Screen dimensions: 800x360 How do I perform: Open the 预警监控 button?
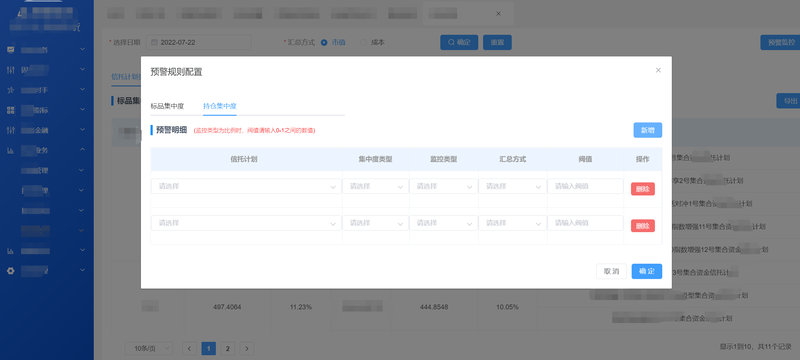(x=781, y=42)
